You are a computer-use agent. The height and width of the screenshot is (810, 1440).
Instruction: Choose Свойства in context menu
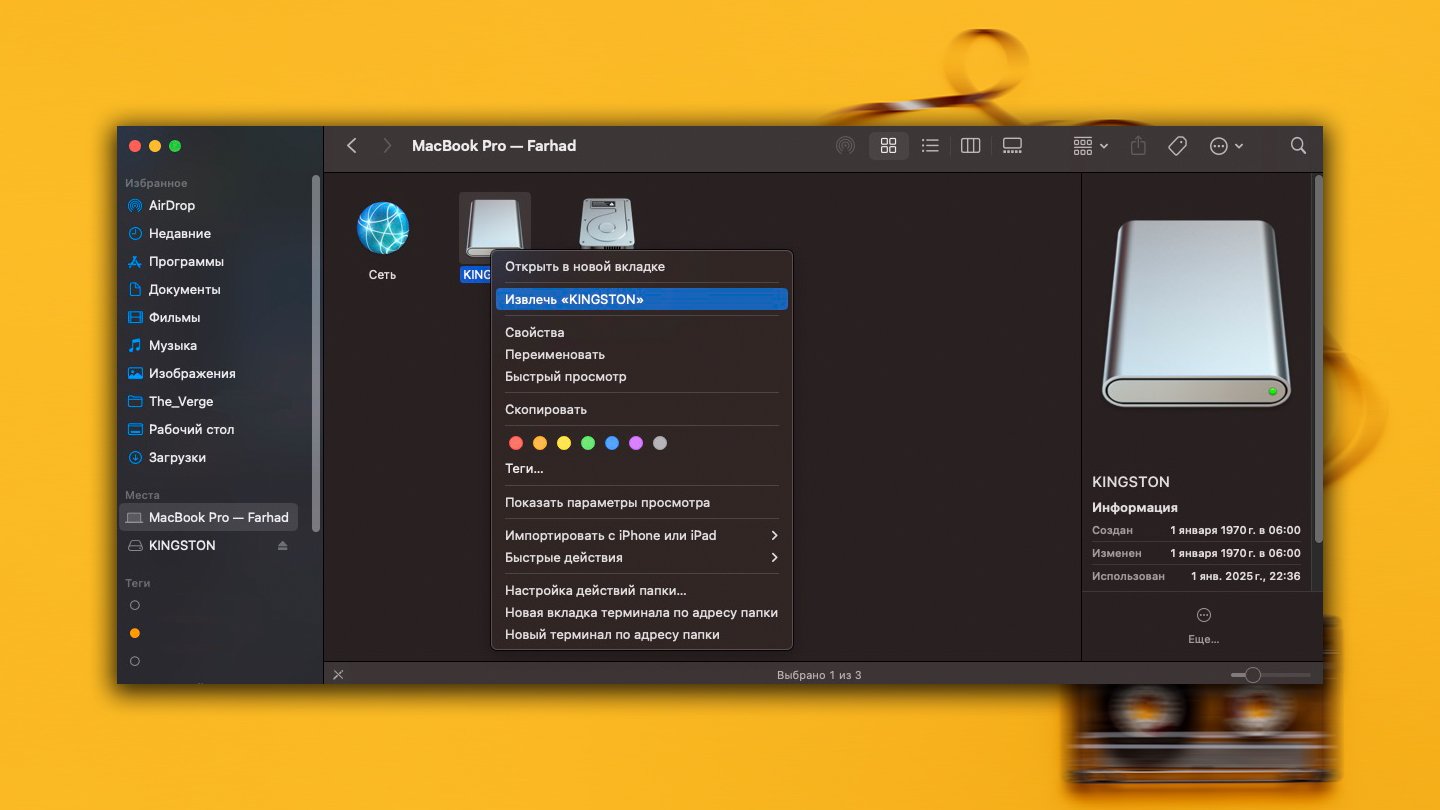pos(640,332)
